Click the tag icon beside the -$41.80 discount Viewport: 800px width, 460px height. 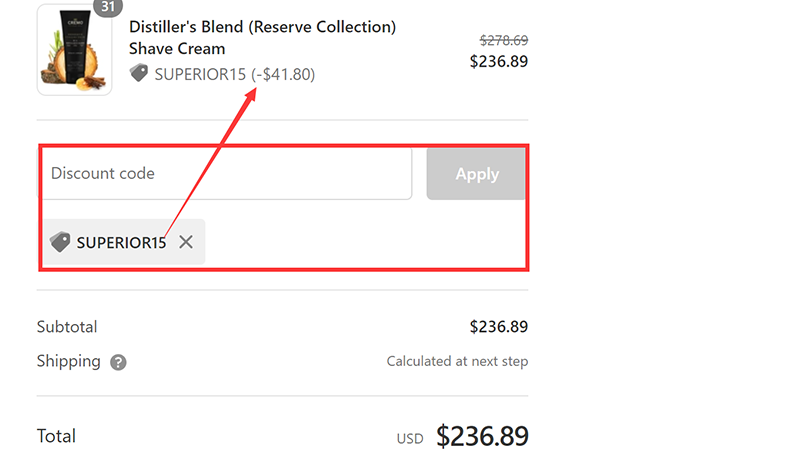(139, 74)
